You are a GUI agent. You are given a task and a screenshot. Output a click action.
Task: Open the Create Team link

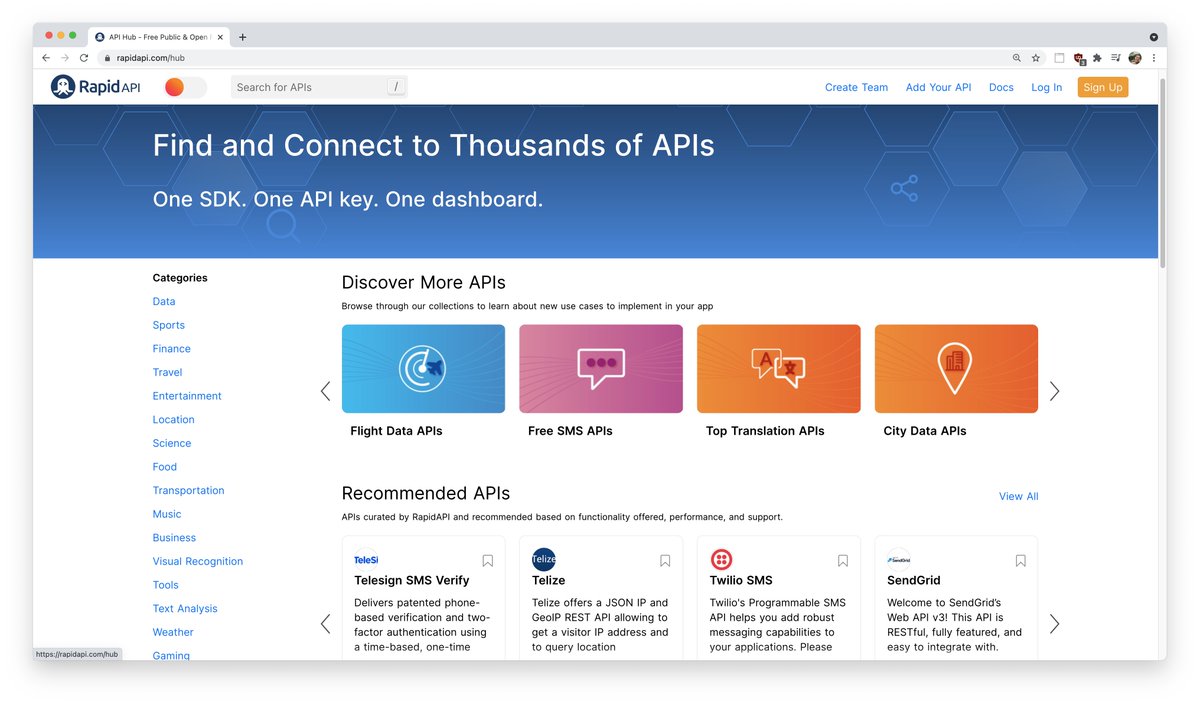pyautogui.click(x=856, y=87)
